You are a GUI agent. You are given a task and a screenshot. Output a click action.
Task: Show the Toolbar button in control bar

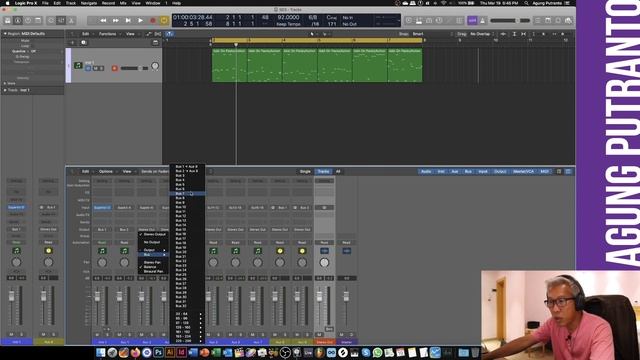38,20
